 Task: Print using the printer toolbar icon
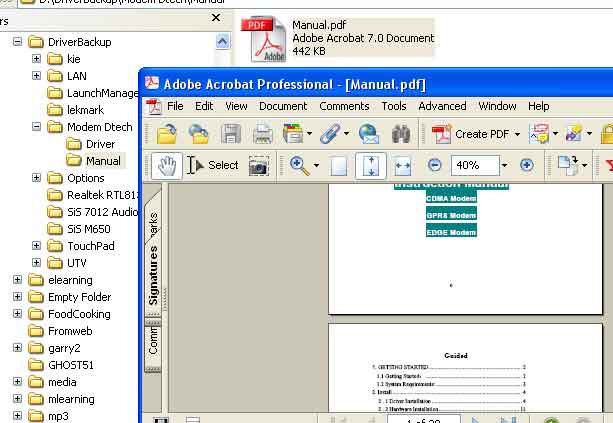tap(263, 134)
